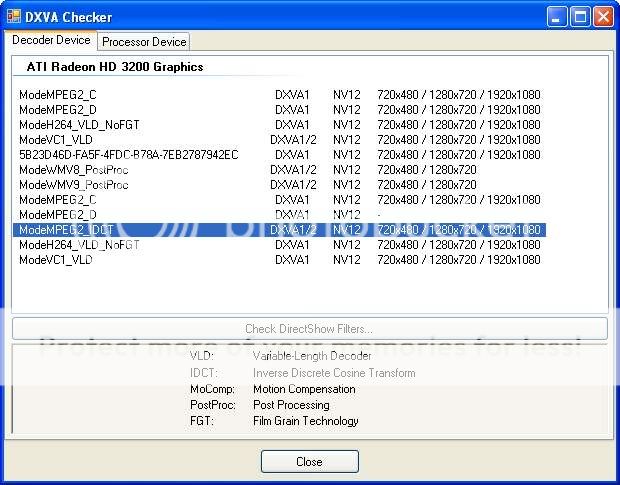Select ModeVC1_VLD row with DXVA1/2
620x485 pixels.
pos(280,140)
